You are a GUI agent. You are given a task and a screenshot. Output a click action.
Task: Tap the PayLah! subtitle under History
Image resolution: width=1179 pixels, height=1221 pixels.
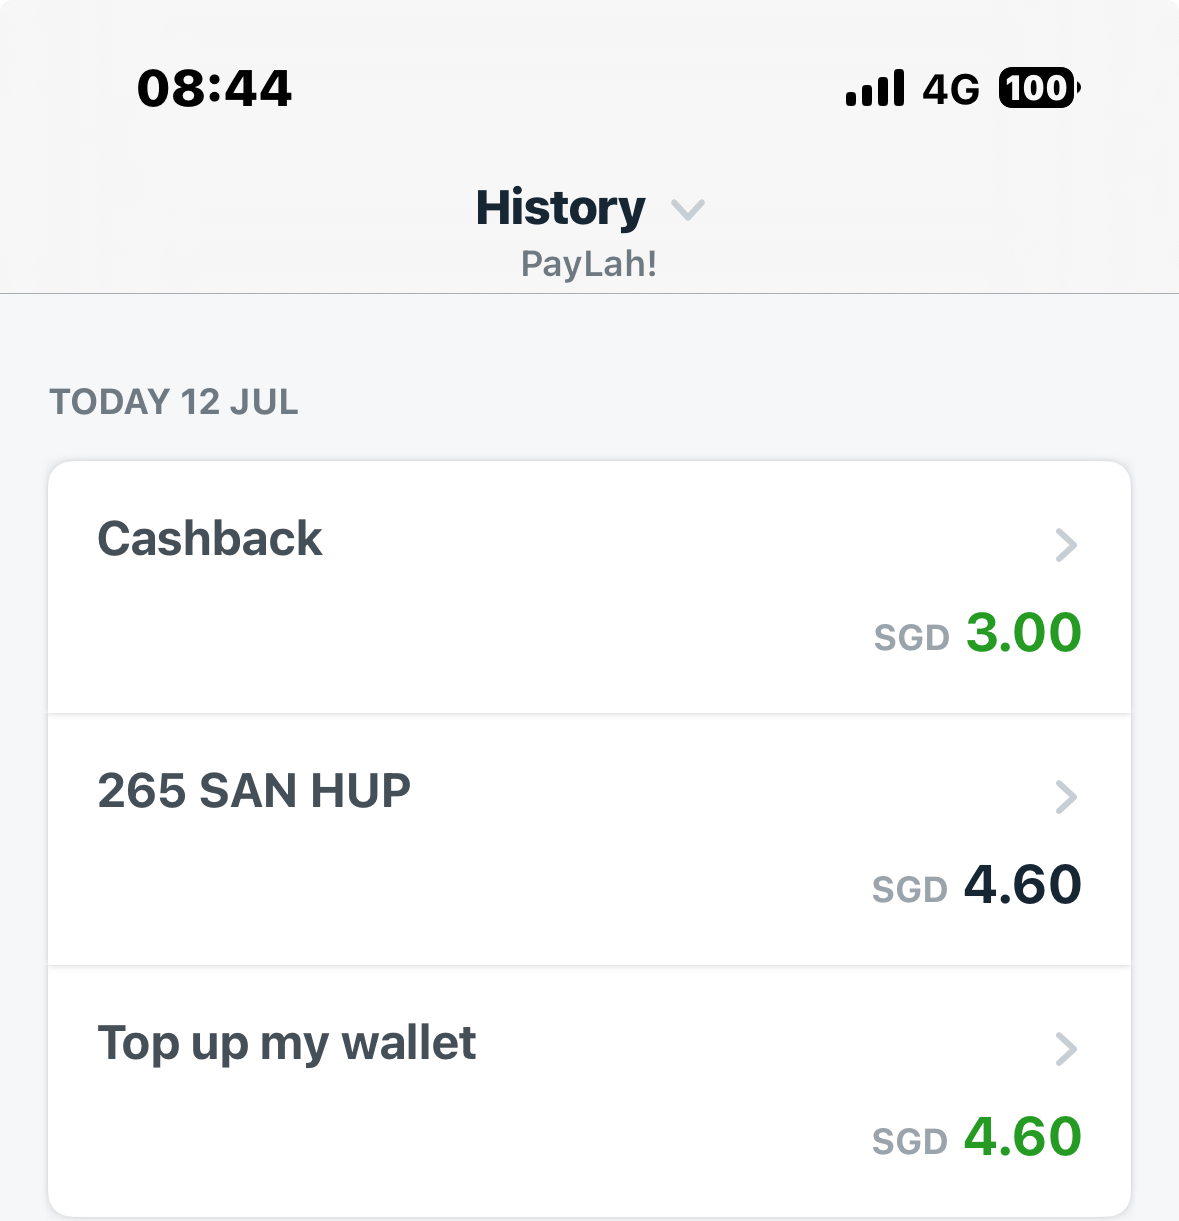coord(589,264)
